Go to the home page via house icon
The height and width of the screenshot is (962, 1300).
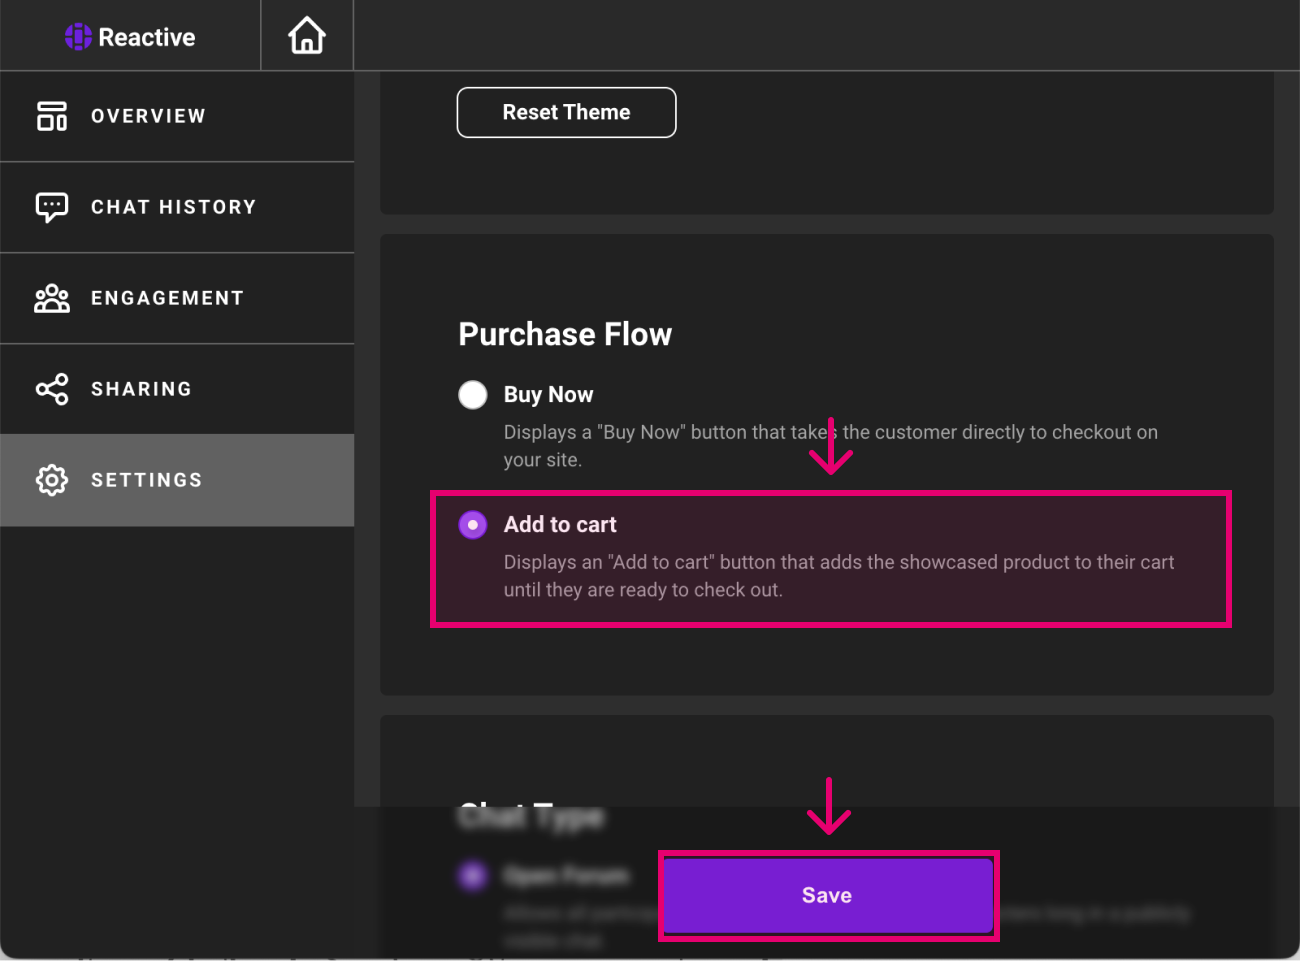click(307, 36)
